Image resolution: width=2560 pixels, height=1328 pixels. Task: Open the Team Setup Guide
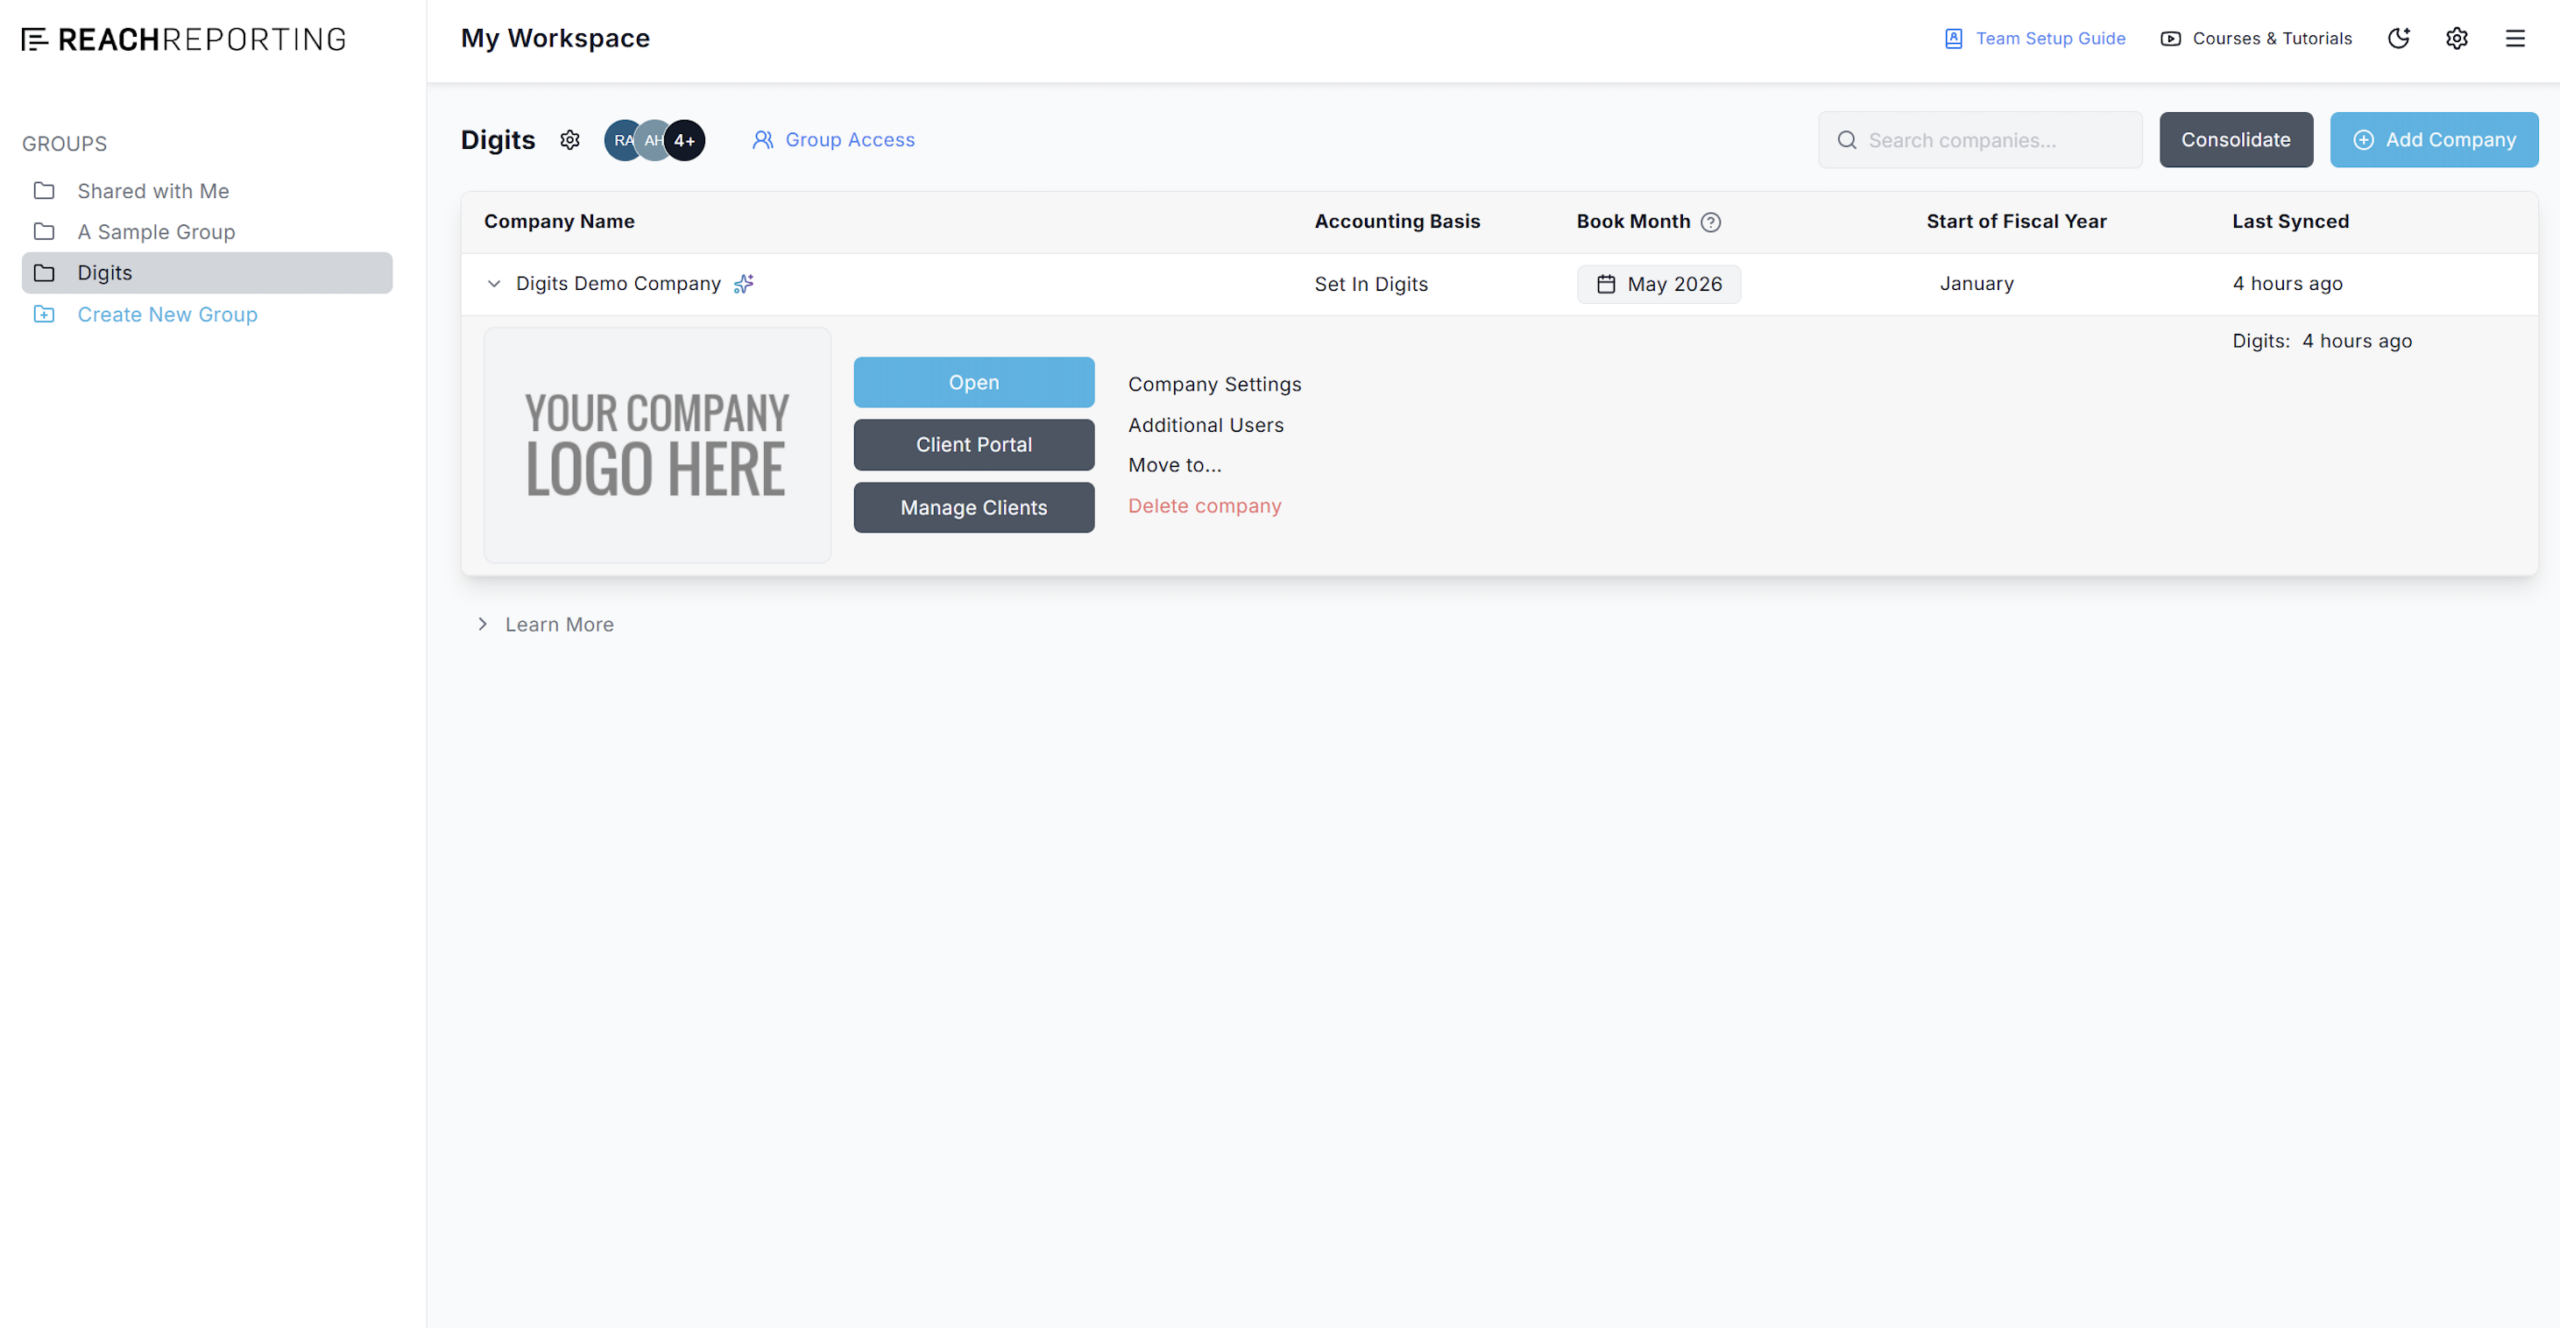(2035, 38)
